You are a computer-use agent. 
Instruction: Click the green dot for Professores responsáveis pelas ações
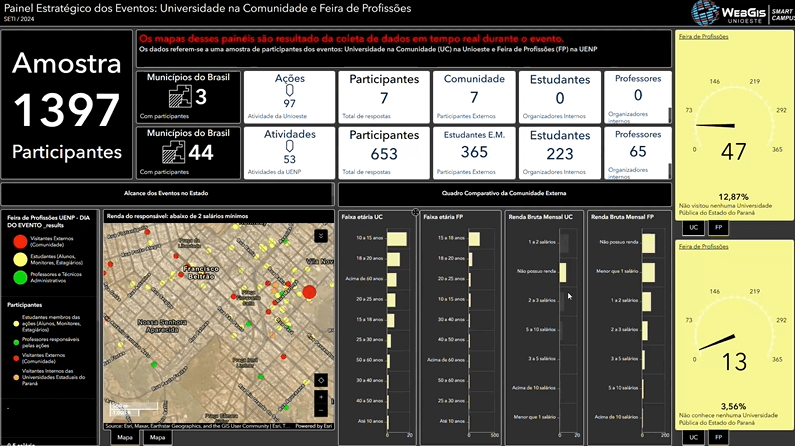pos(16,343)
